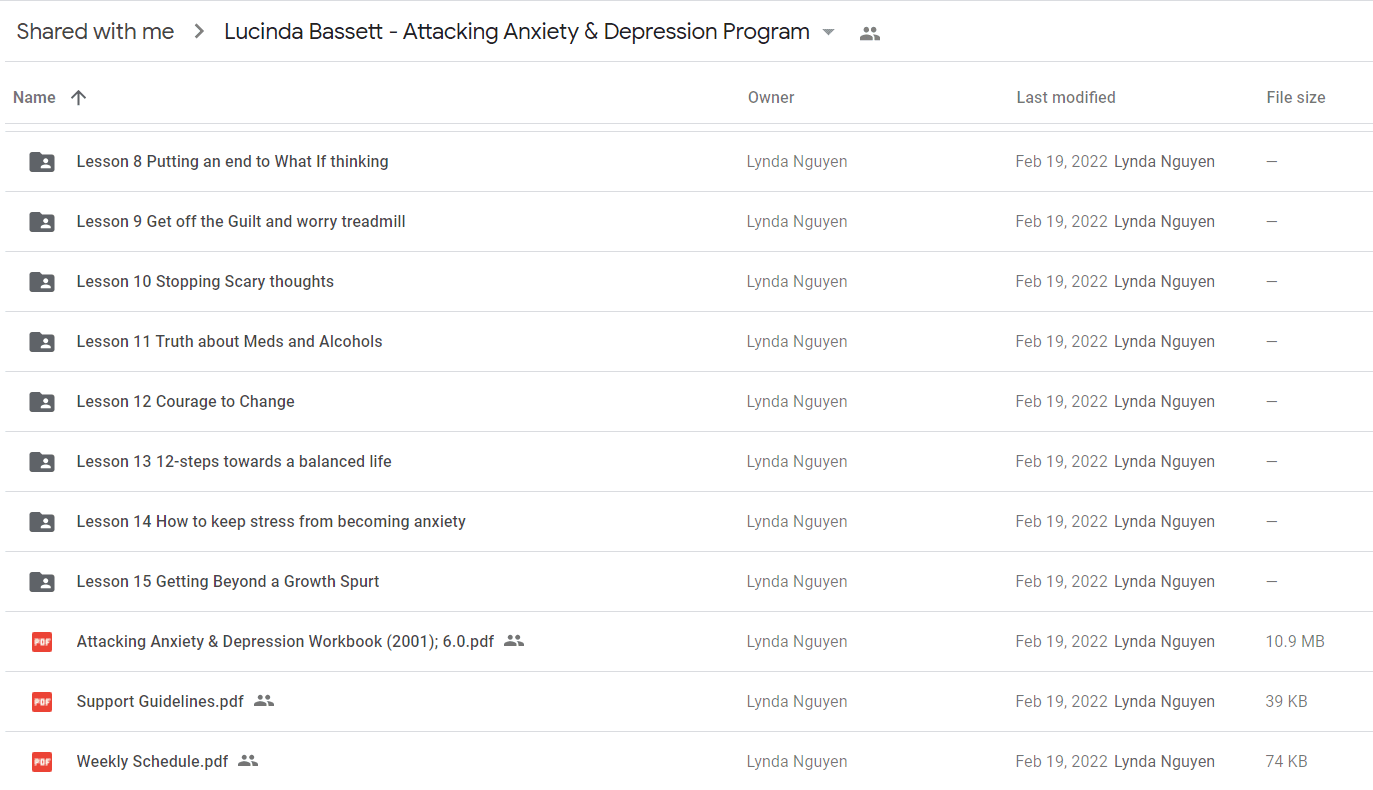Go back to Shared with me

click(x=96, y=32)
